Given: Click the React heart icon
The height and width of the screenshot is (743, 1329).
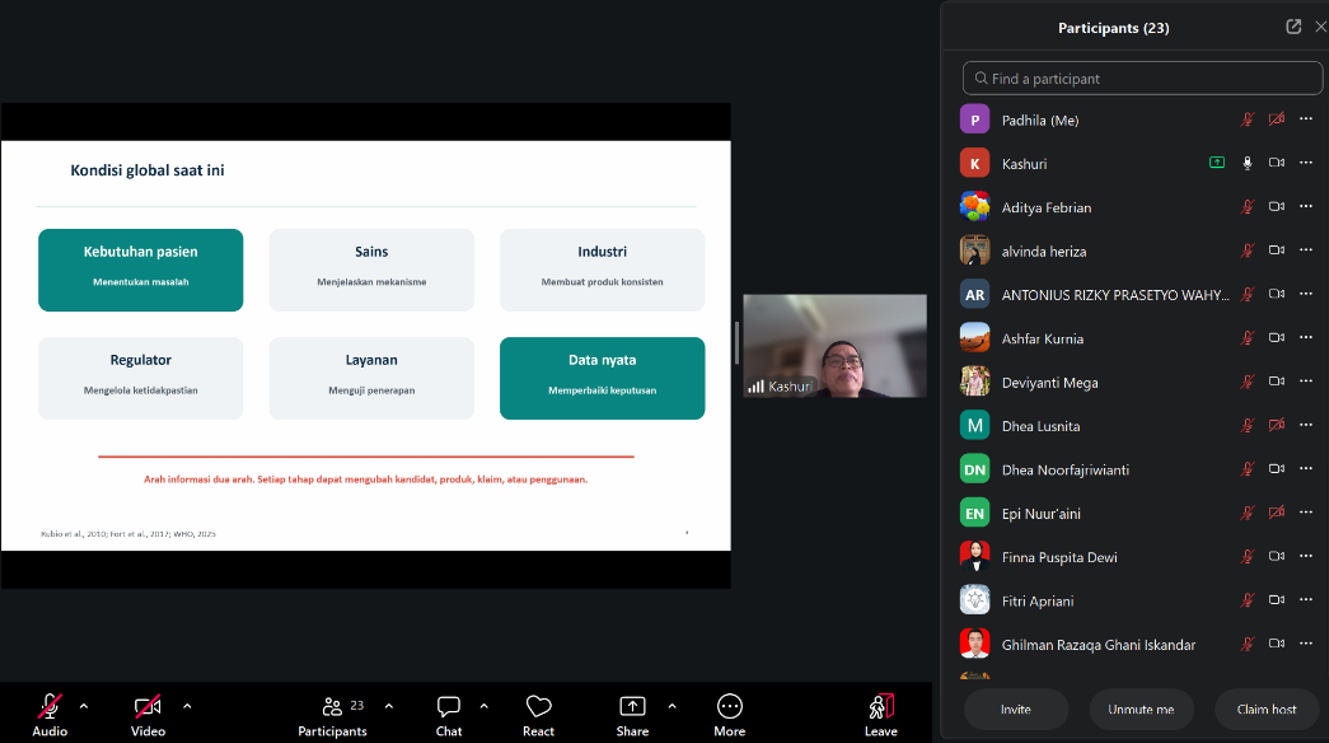Looking at the screenshot, I should (x=538, y=707).
